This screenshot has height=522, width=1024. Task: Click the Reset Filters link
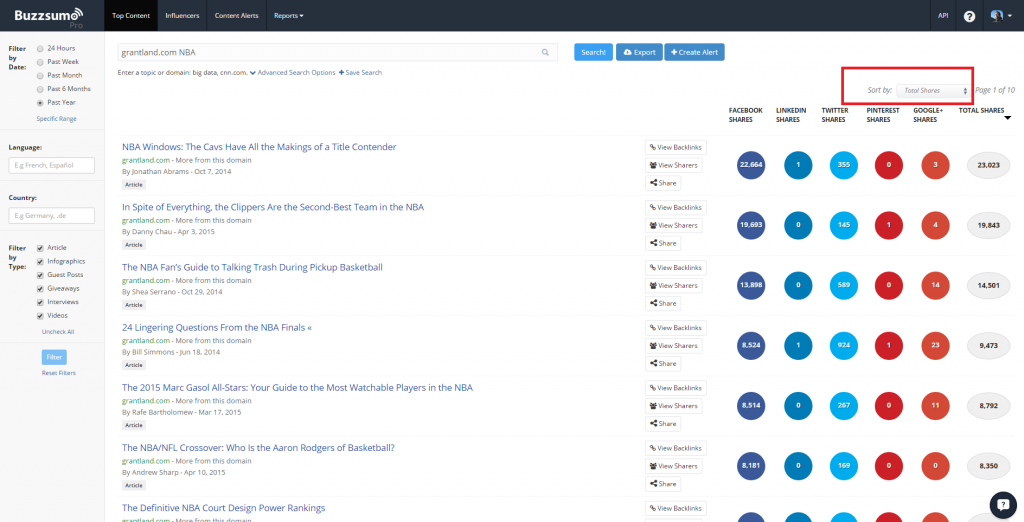58,373
